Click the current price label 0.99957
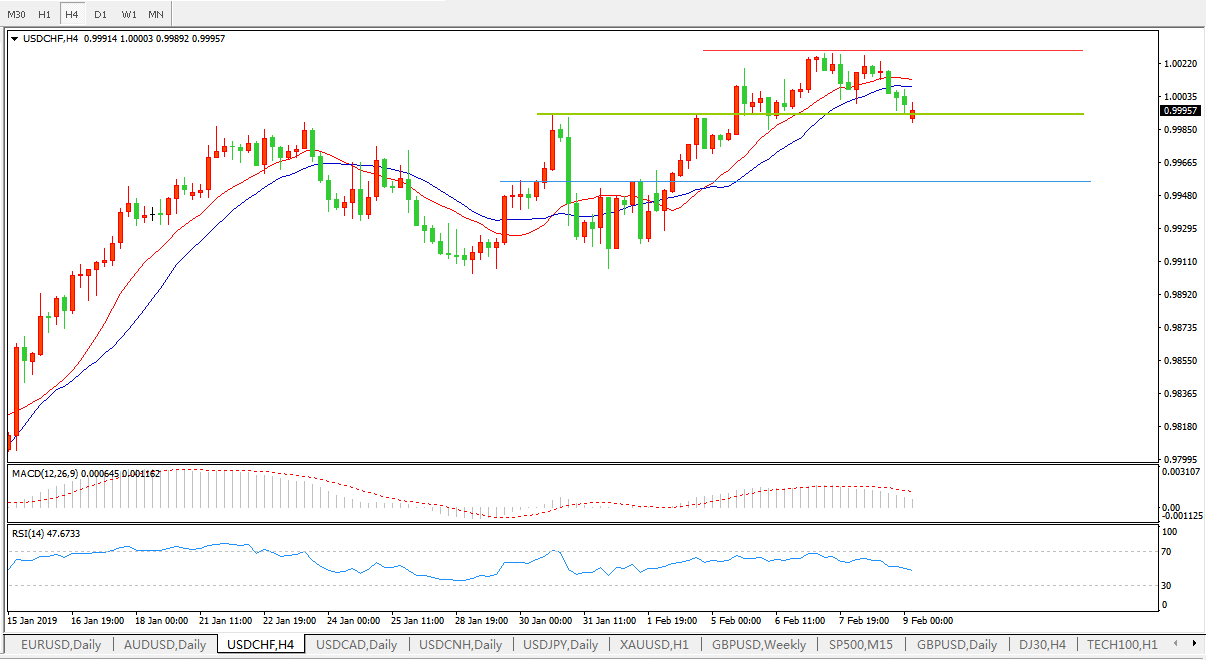 (1181, 111)
